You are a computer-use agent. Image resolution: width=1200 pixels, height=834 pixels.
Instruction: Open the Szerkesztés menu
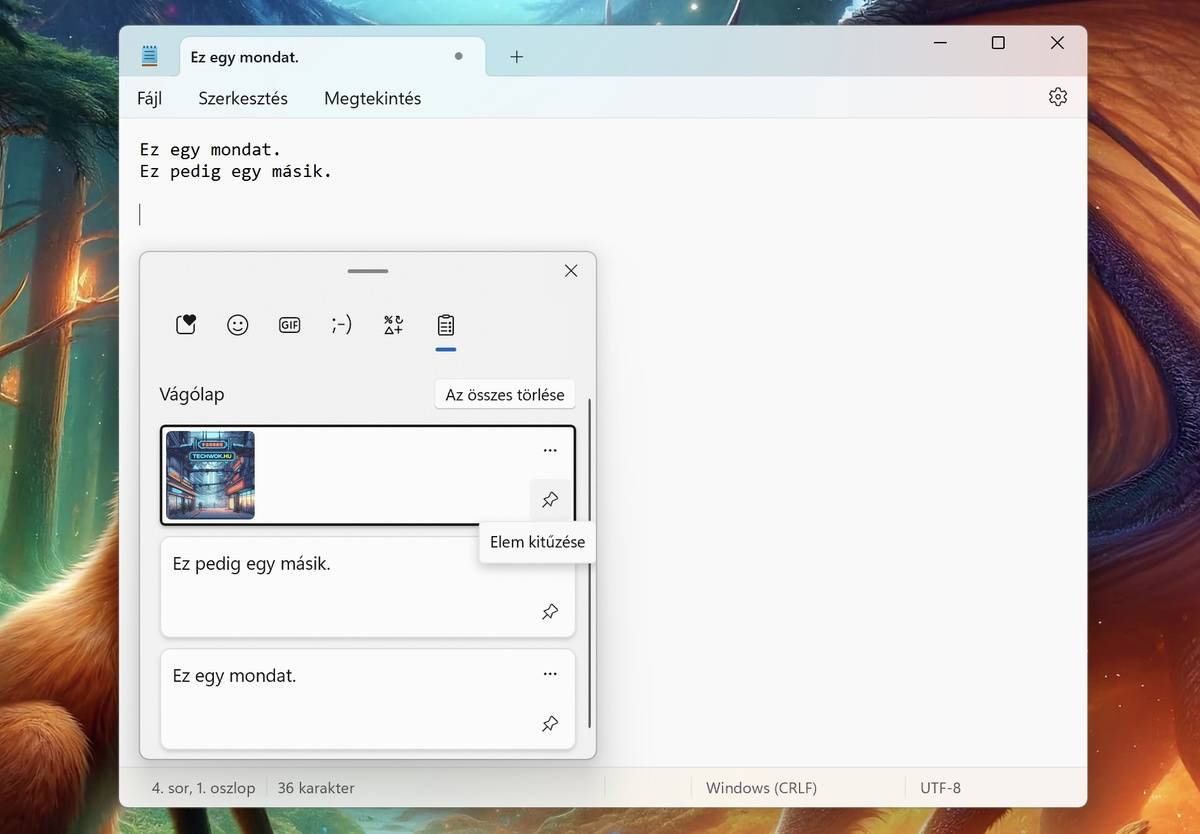(x=243, y=98)
